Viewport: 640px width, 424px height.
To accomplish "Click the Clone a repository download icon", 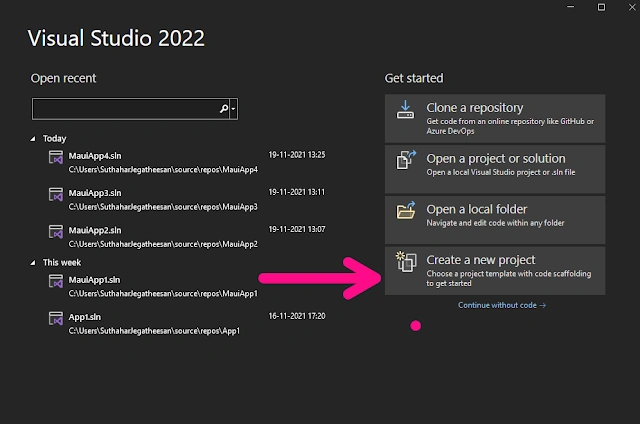I will coord(405,109).
